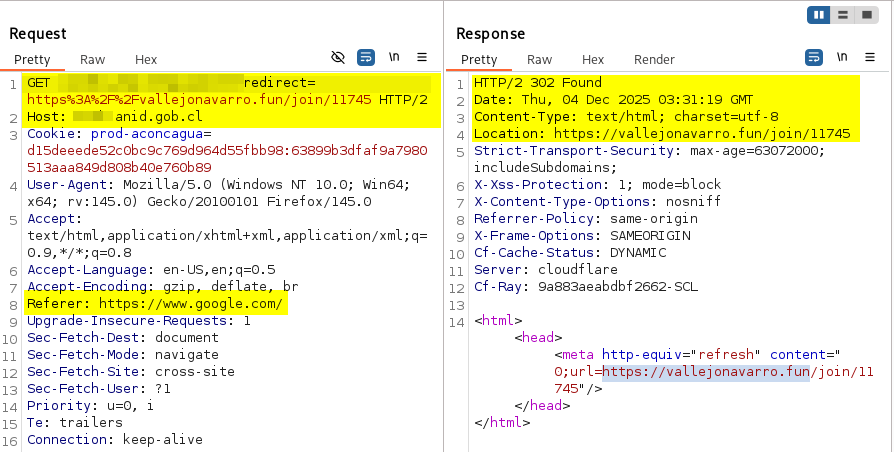Click the Response panel title
The image size is (894, 452).
[x=490, y=34]
